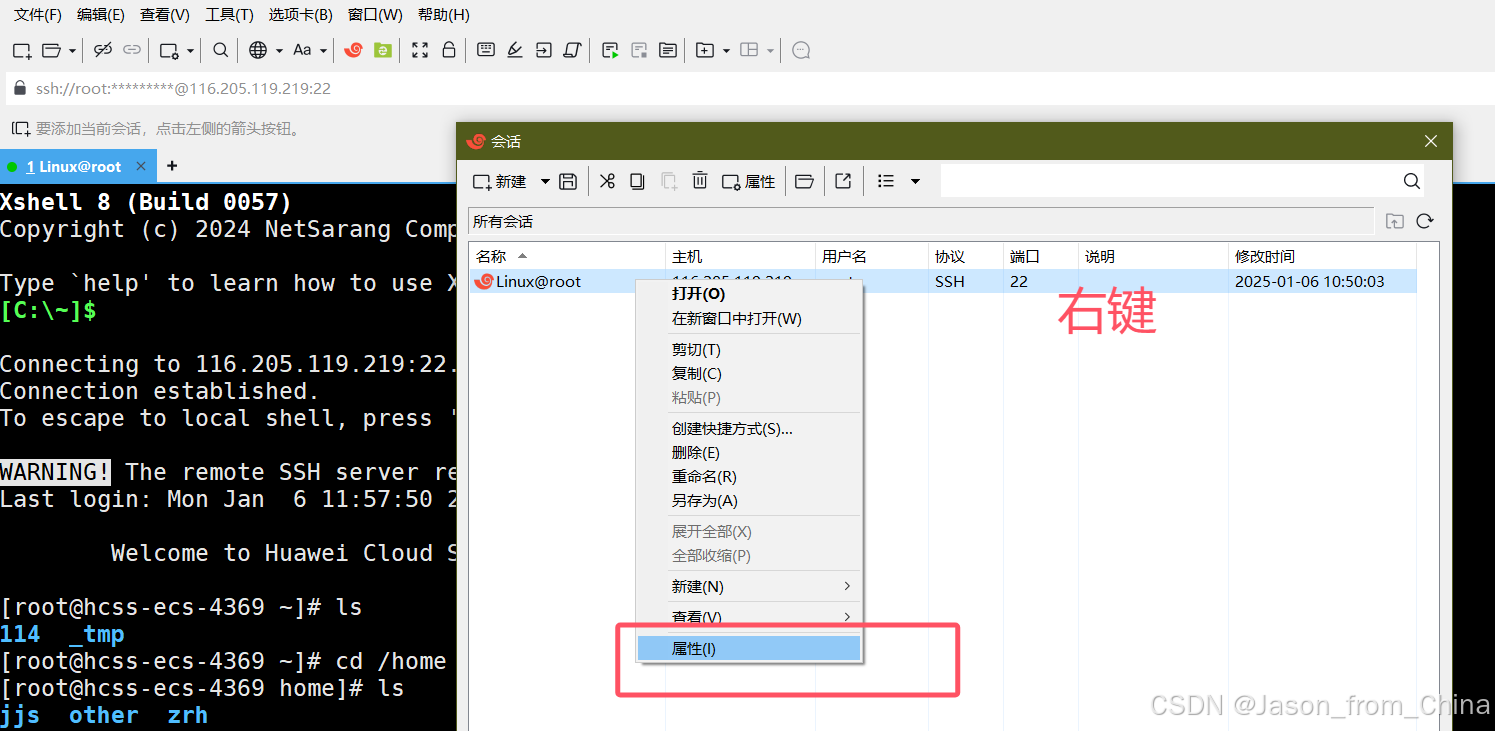Screen dimensions: 1495x731
Task: Click the search magnifier in Sessions dialog
Action: pos(1412,181)
